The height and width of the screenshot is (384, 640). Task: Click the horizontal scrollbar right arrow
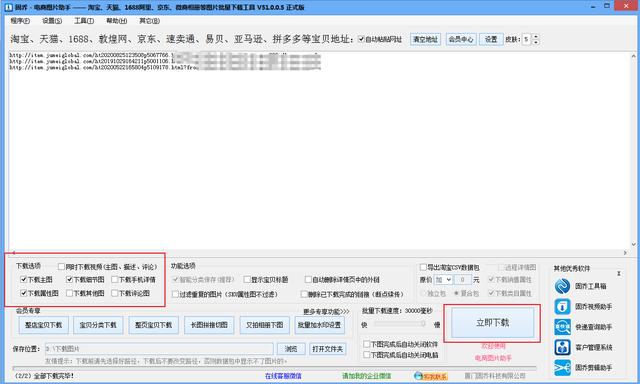[625, 253]
